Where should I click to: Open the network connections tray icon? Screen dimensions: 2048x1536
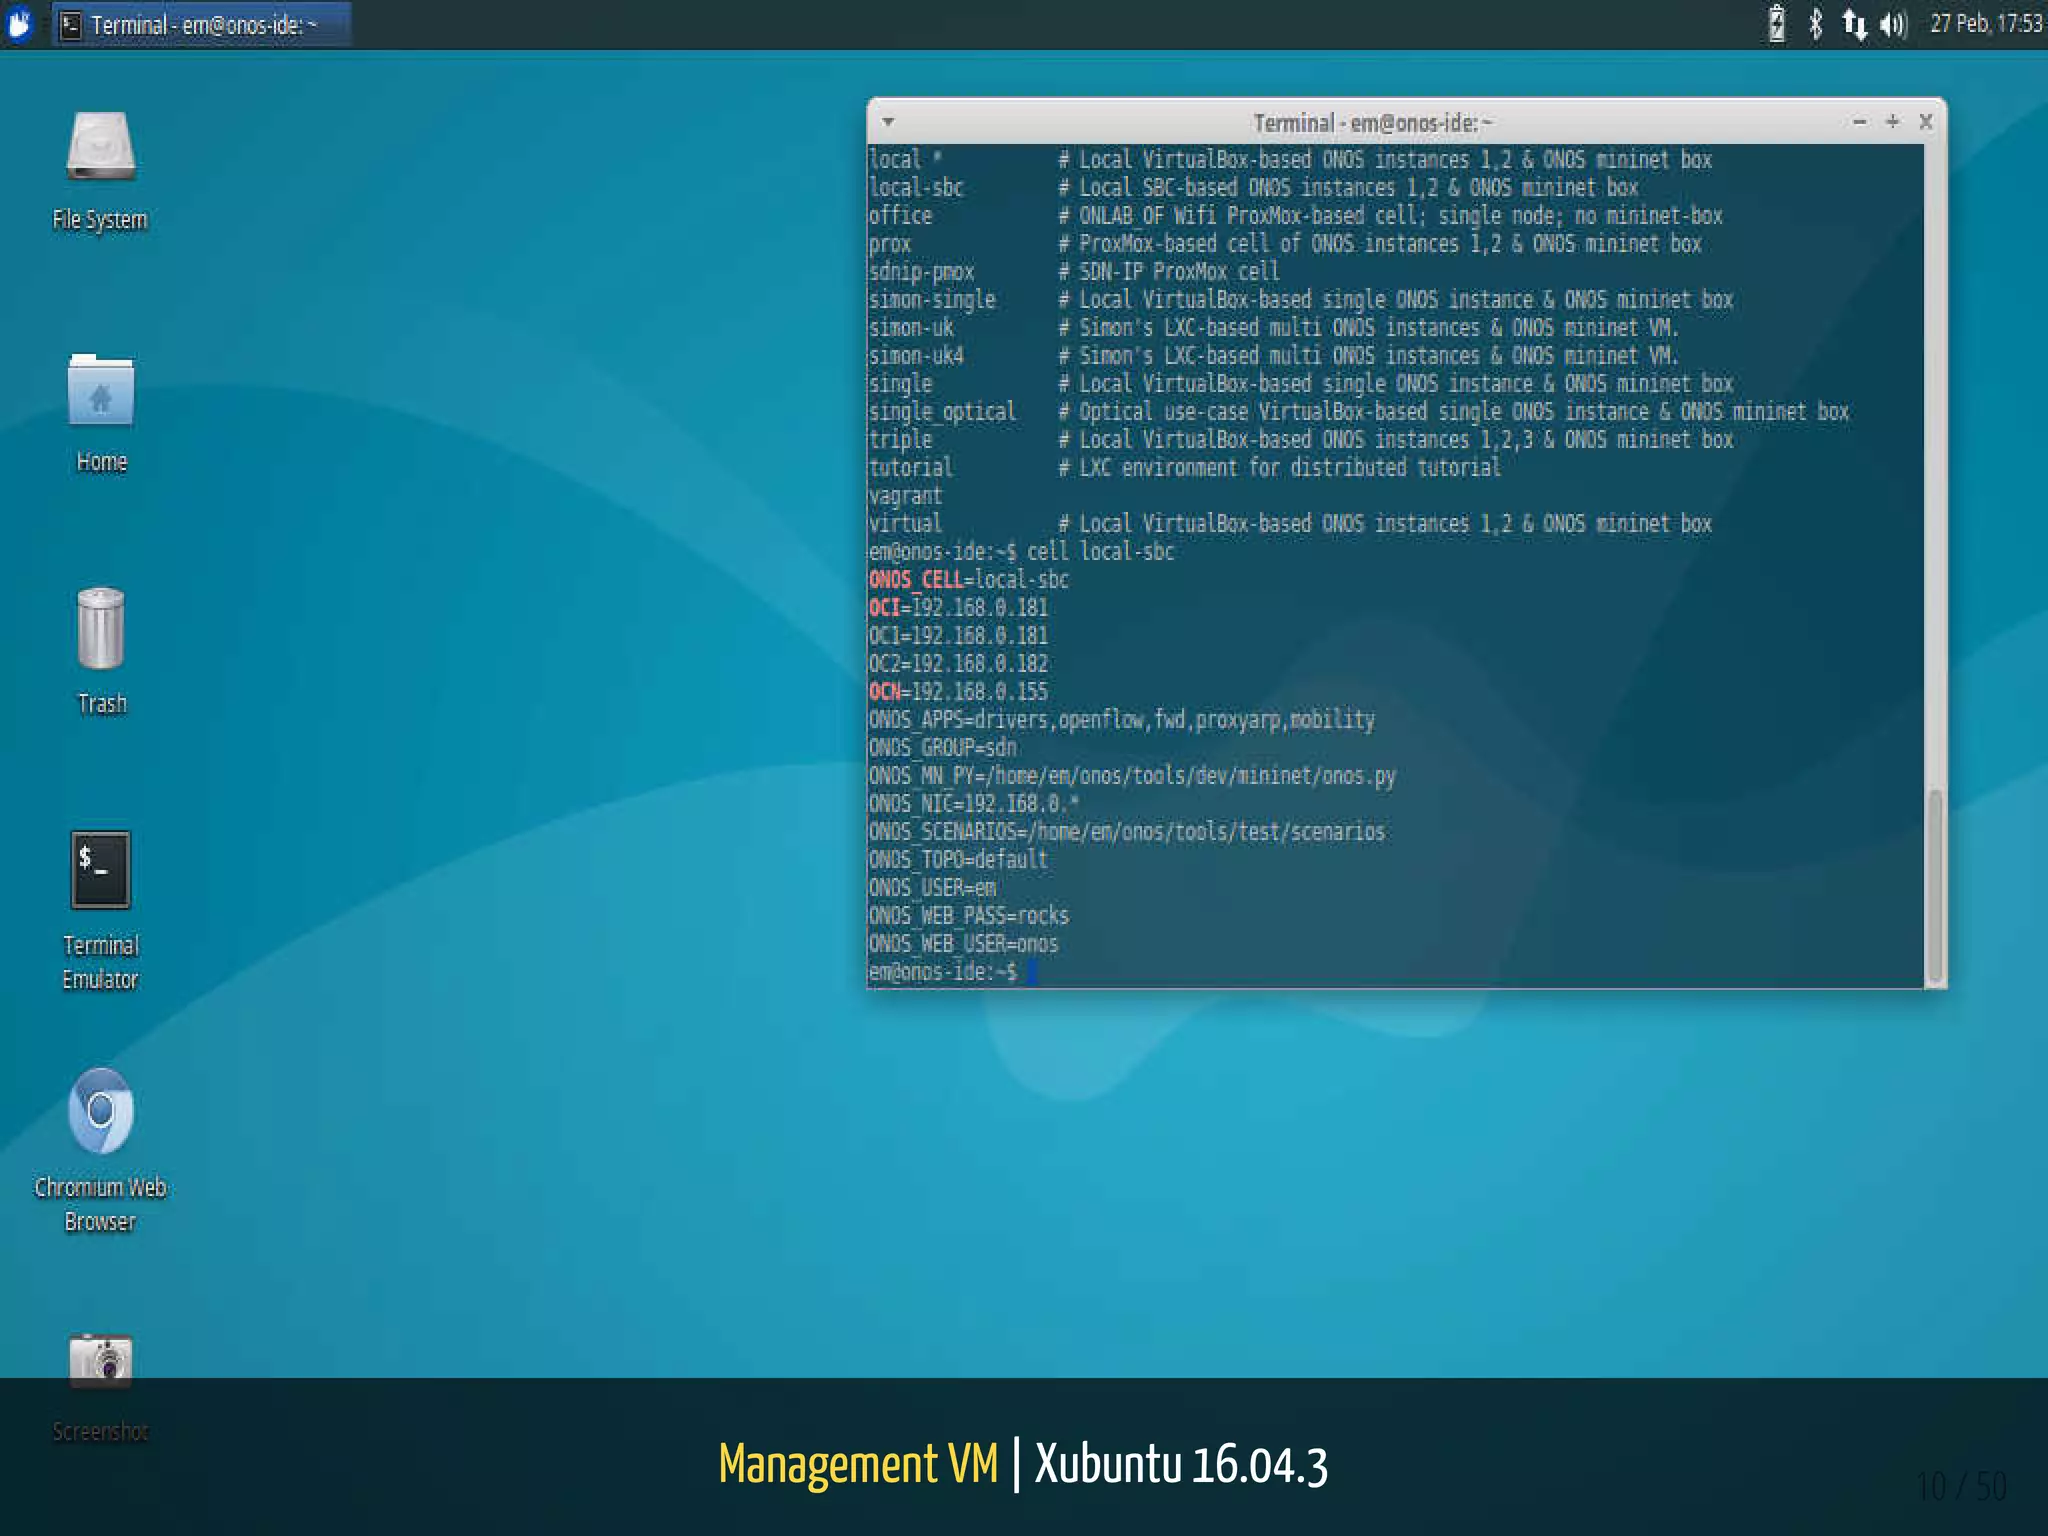tap(1855, 24)
